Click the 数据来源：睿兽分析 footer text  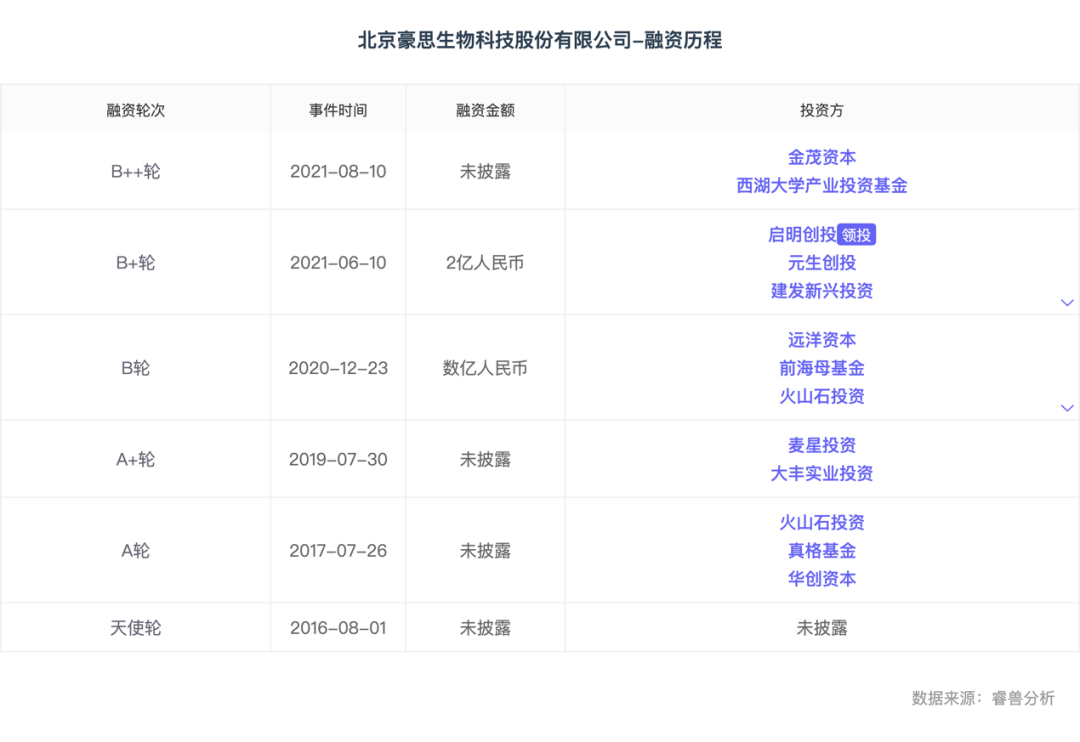click(983, 698)
